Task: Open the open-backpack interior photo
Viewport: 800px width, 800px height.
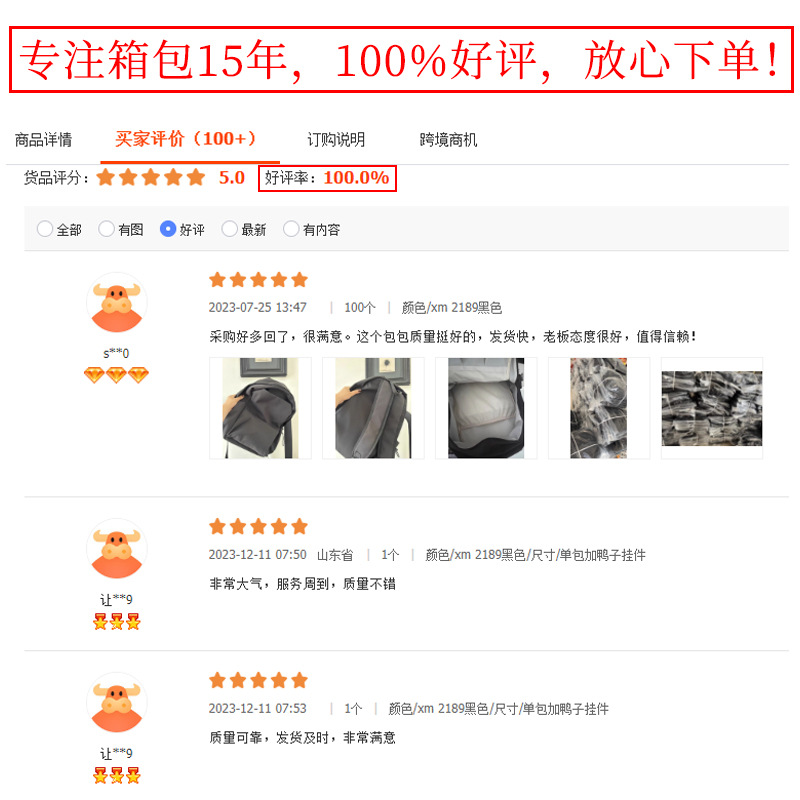Action: point(486,408)
